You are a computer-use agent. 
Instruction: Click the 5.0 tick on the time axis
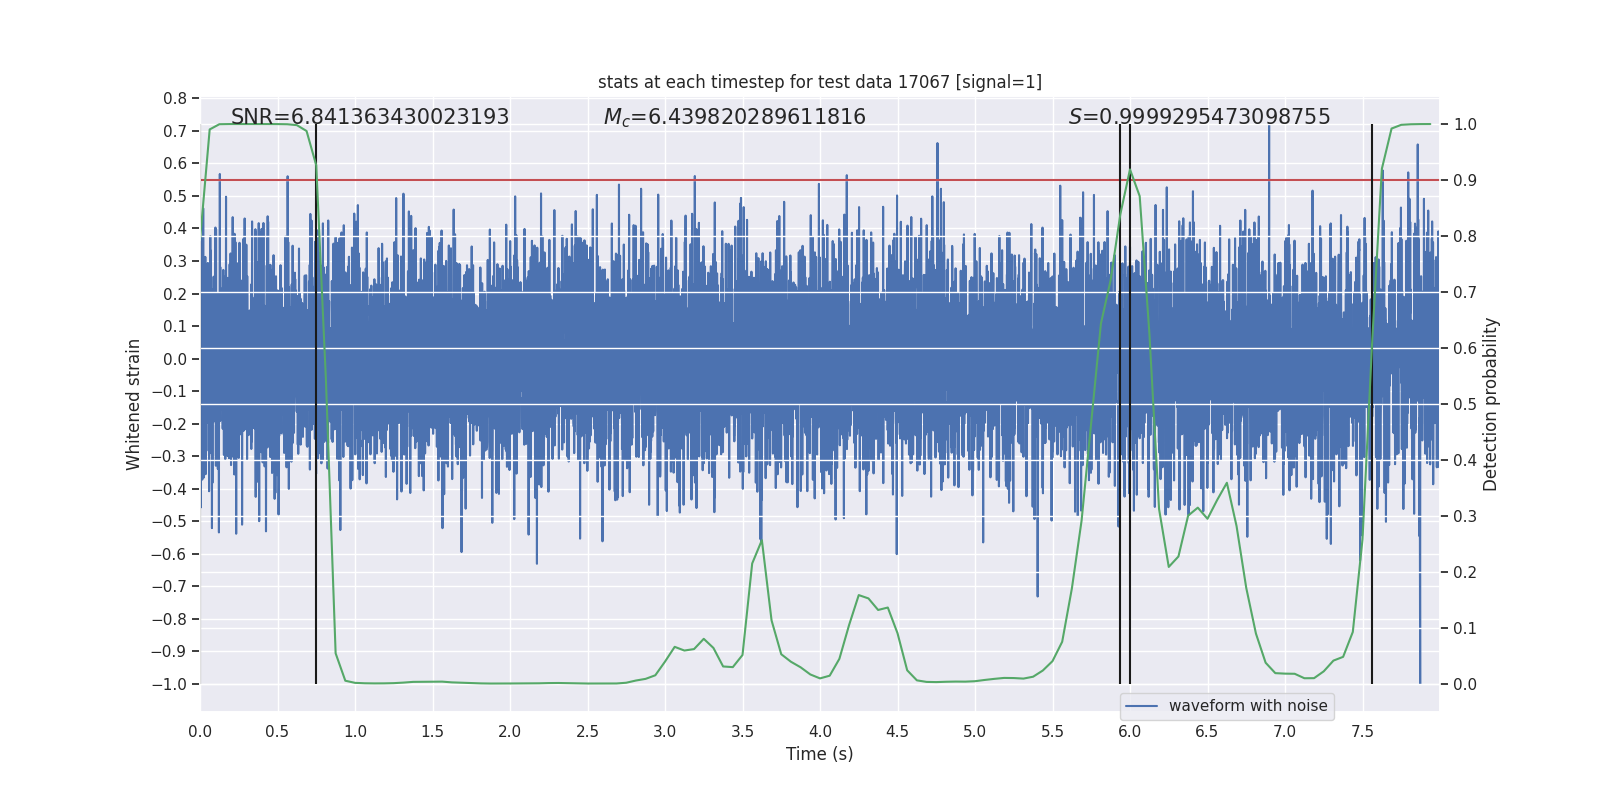(975, 731)
